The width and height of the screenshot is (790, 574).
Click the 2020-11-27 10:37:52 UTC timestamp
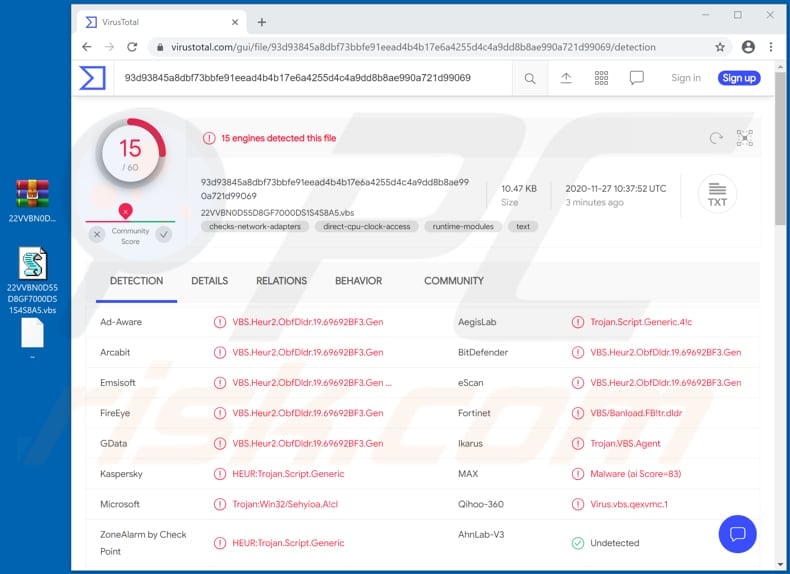[x=616, y=188]
